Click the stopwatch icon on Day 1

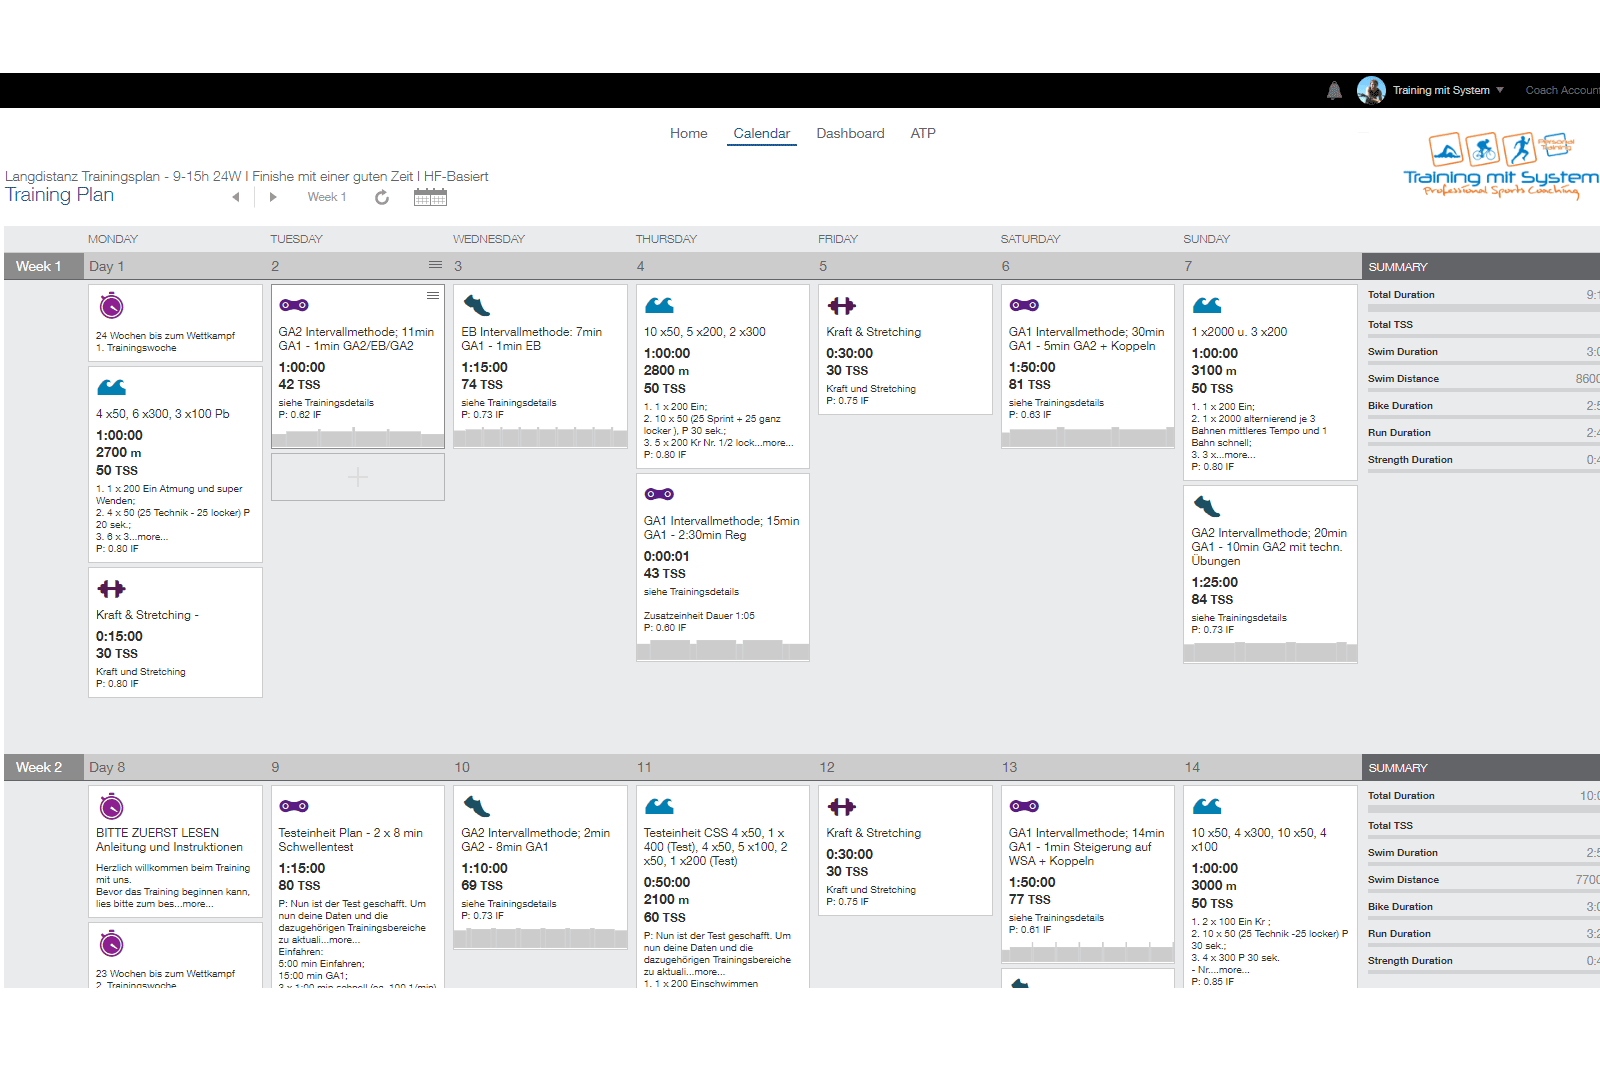(x=112, y=306)
